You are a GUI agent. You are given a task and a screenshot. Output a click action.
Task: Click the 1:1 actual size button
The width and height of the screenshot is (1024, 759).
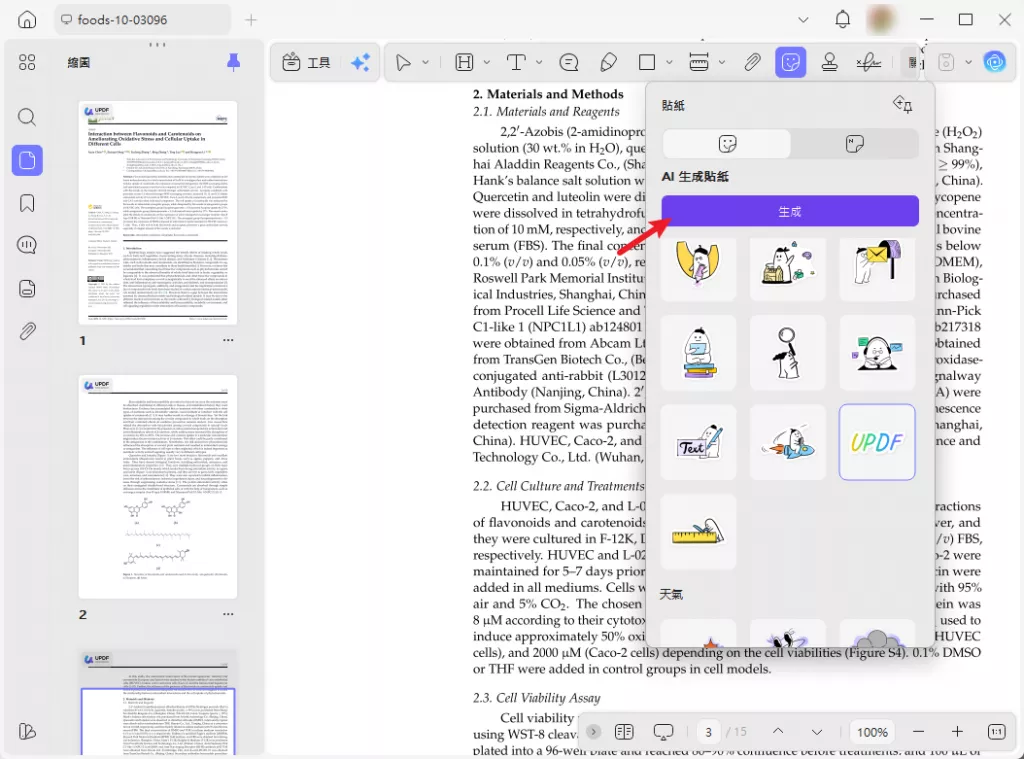pos(997,732)
